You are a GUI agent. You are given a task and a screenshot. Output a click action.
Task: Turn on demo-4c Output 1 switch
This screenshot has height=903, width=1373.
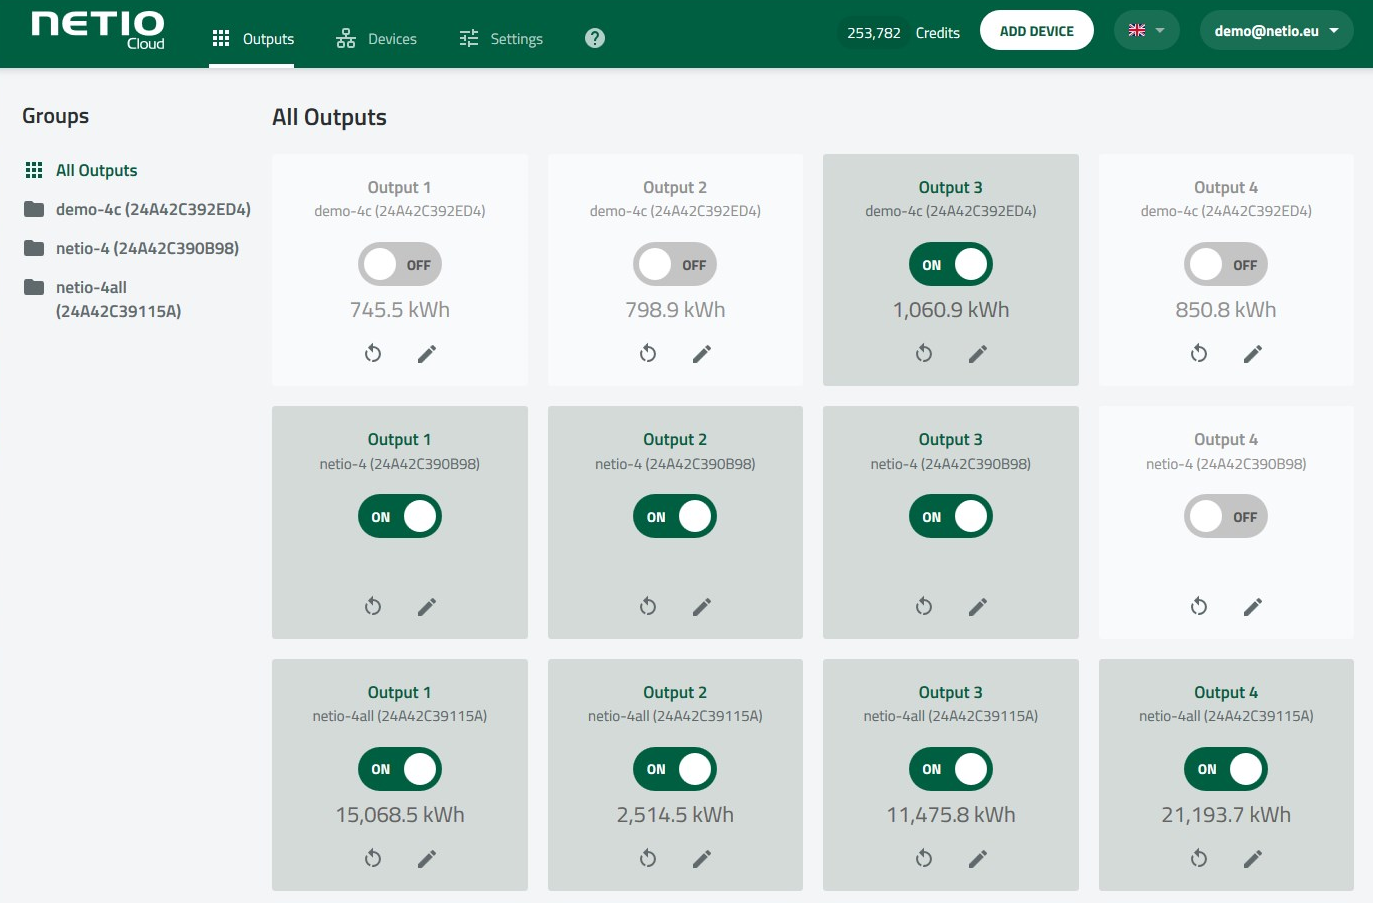(400, 265)
